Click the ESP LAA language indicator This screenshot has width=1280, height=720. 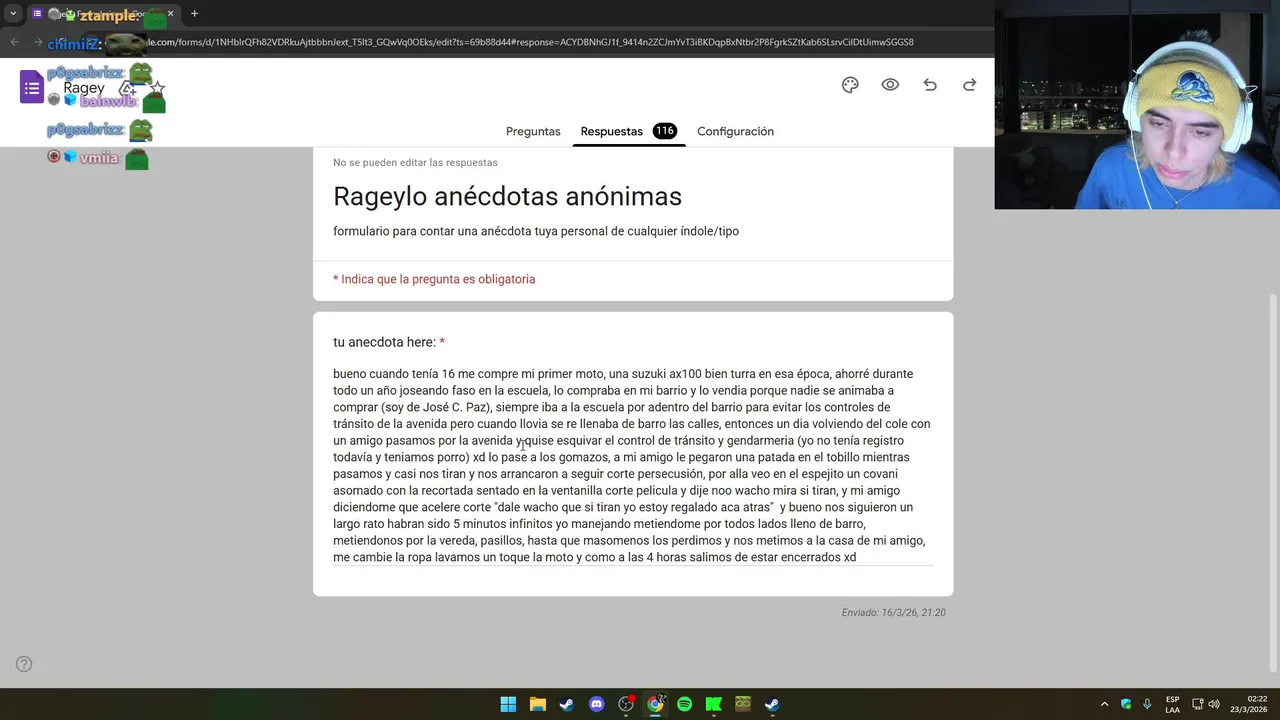pos(1172,704)
